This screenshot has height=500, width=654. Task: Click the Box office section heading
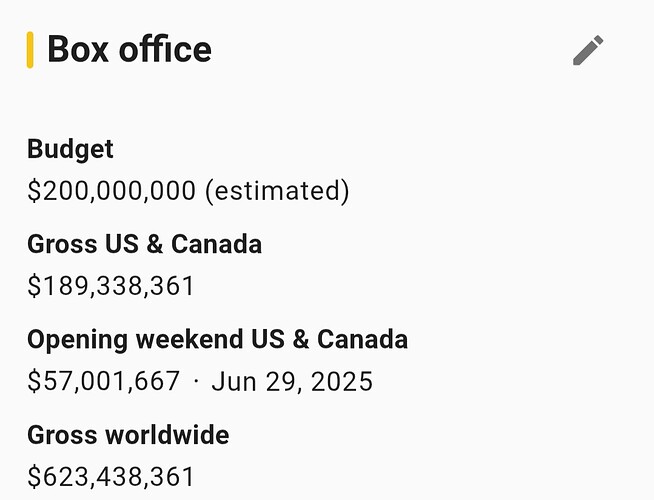(x=129, y=49)
